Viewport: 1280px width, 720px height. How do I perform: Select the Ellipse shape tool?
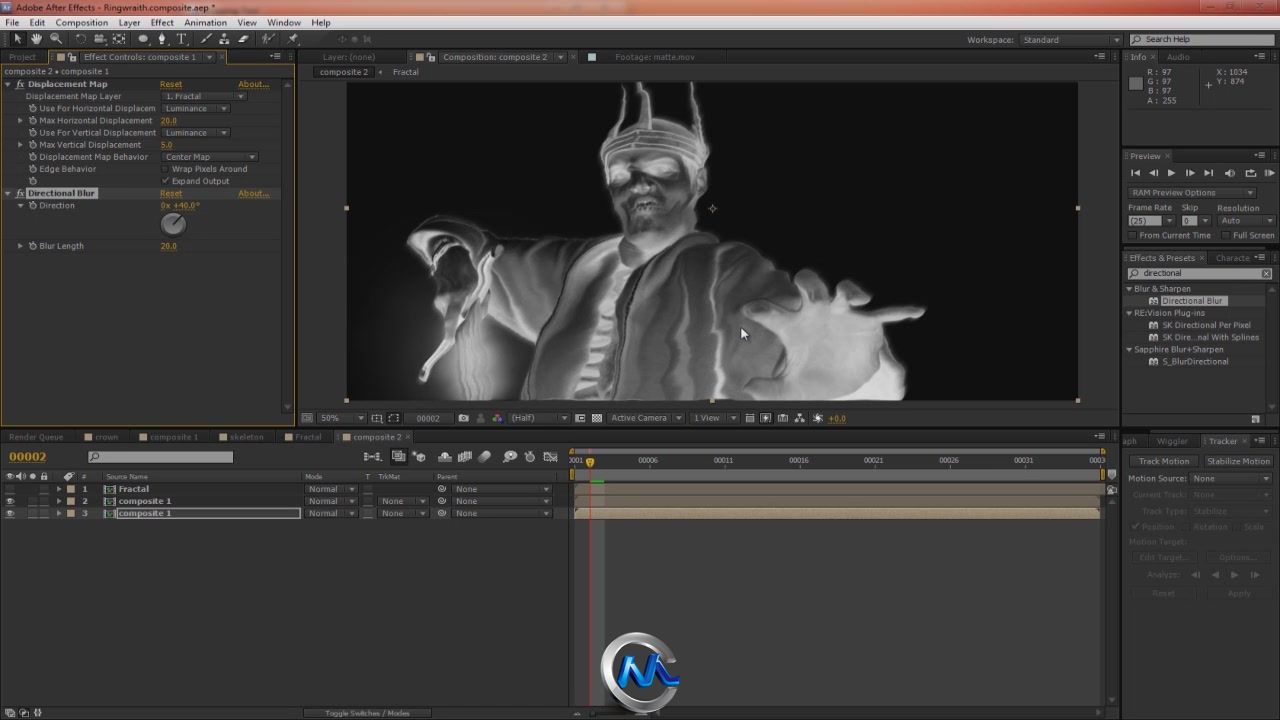click(143, 39)
